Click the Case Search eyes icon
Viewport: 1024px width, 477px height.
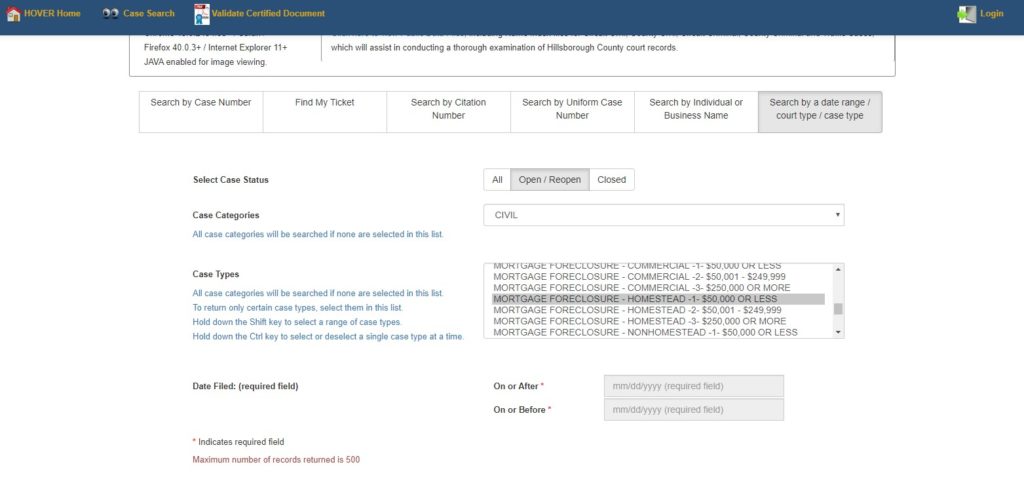[110, 14]
